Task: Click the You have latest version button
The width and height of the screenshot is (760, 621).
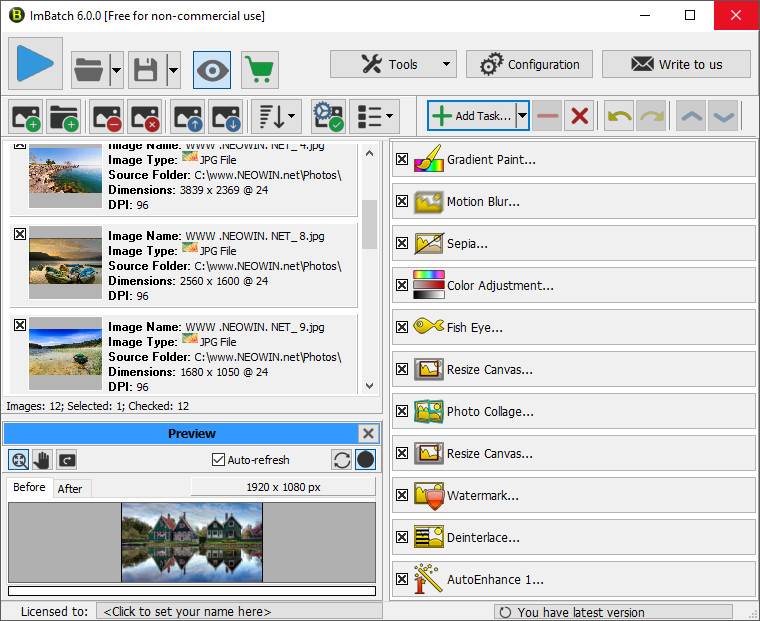Action: (x=613, y=612)
